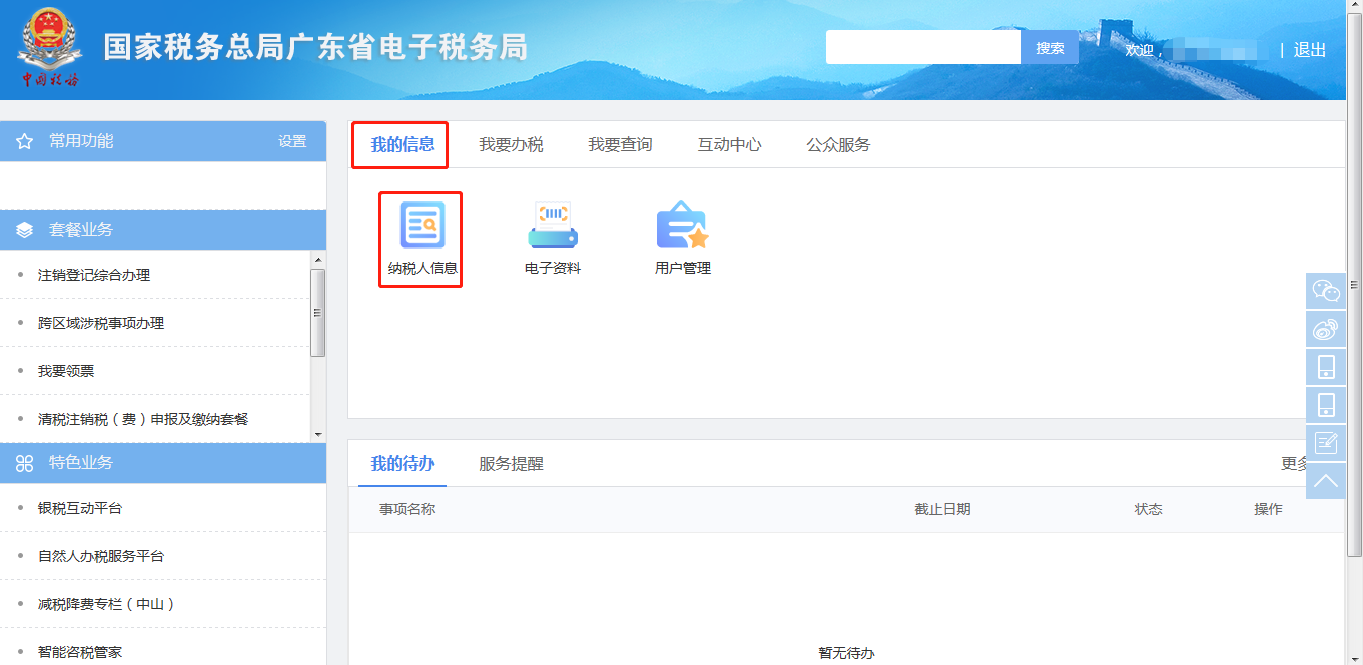Open the 纳税人信息 icon

(422, 226)
